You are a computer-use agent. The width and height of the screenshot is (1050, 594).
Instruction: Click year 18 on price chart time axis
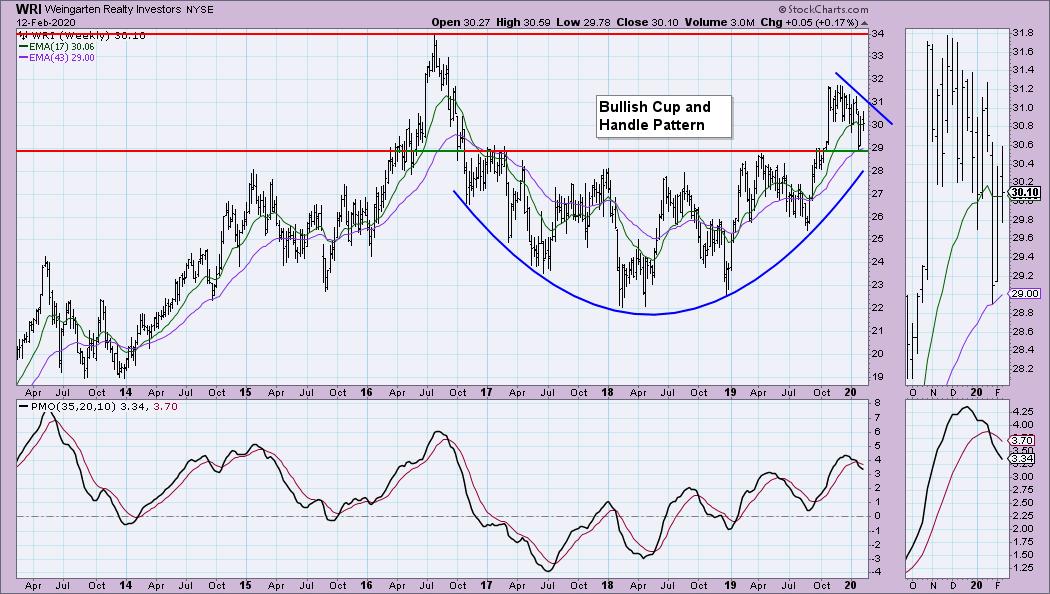tap(607, 392)
